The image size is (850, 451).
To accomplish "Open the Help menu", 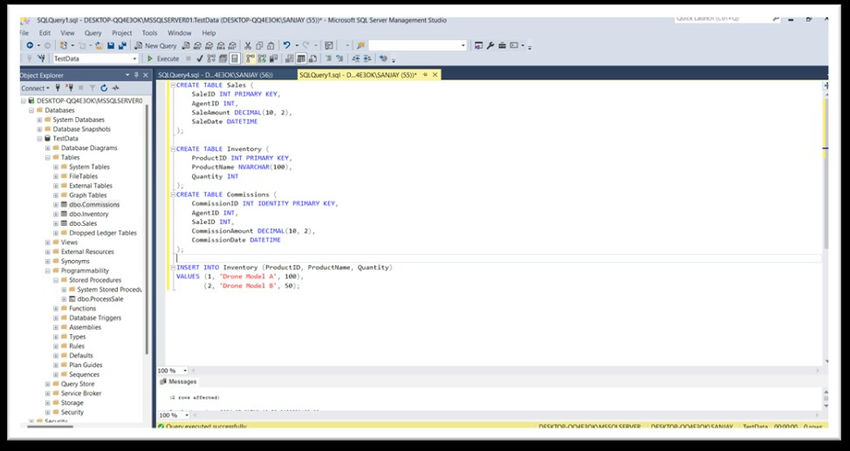I will coord(209,33).
